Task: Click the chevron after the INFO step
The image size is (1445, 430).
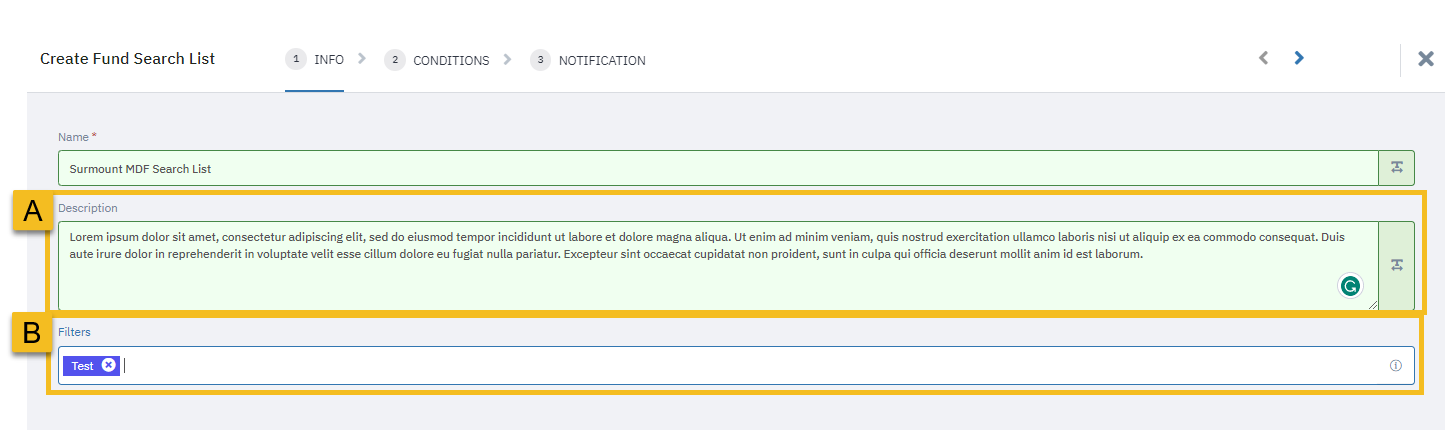Action: point(362,59)
